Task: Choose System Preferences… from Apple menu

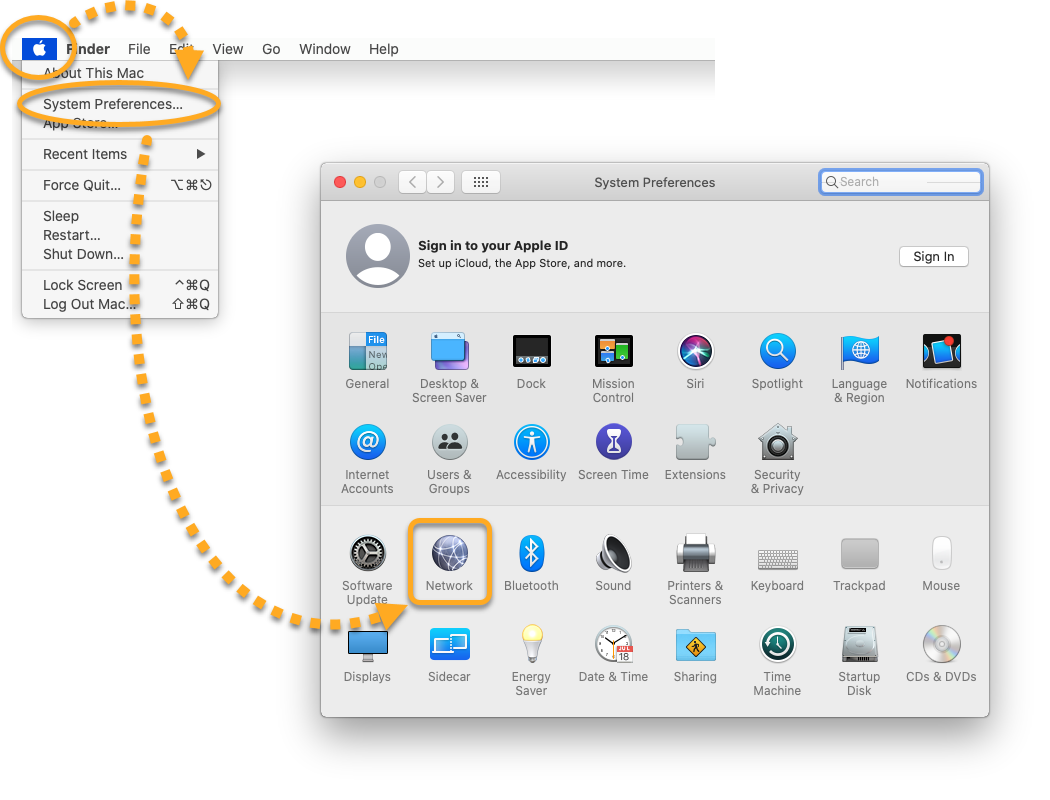Action: 120,104
